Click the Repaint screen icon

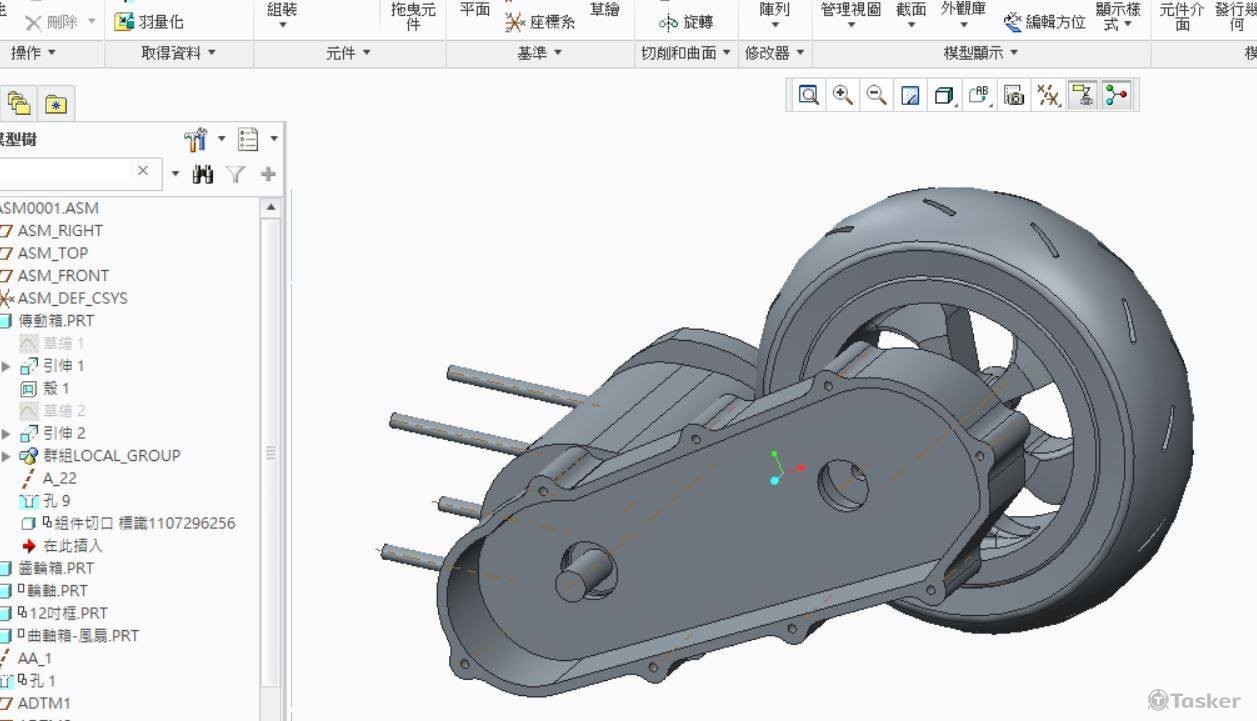pyautogui.click(x=911, y=95)
